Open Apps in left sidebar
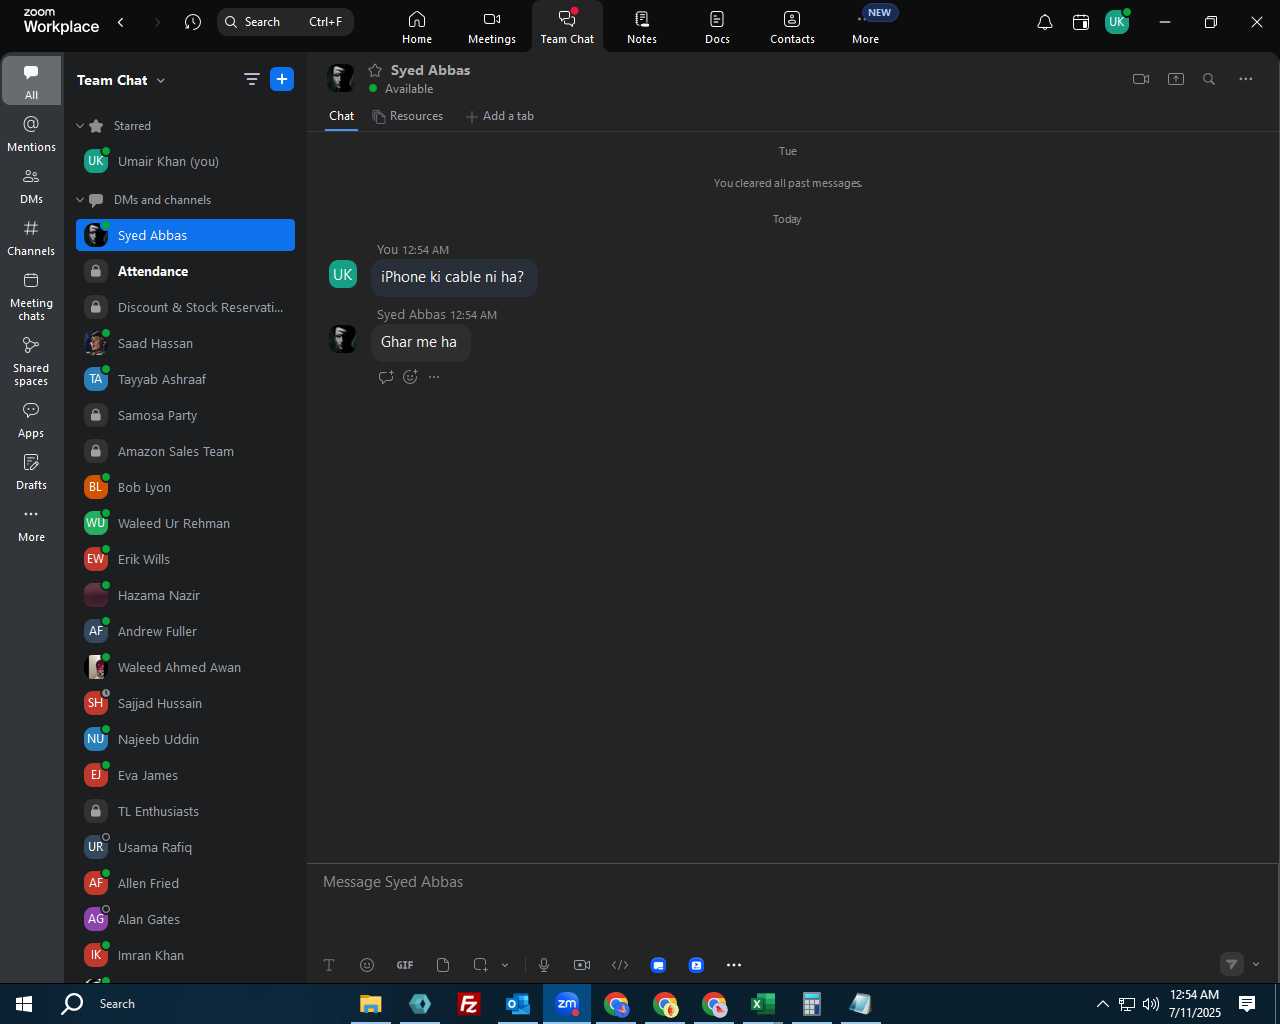The height and width of the screenshot is (1024, 1280). [32, 420]
